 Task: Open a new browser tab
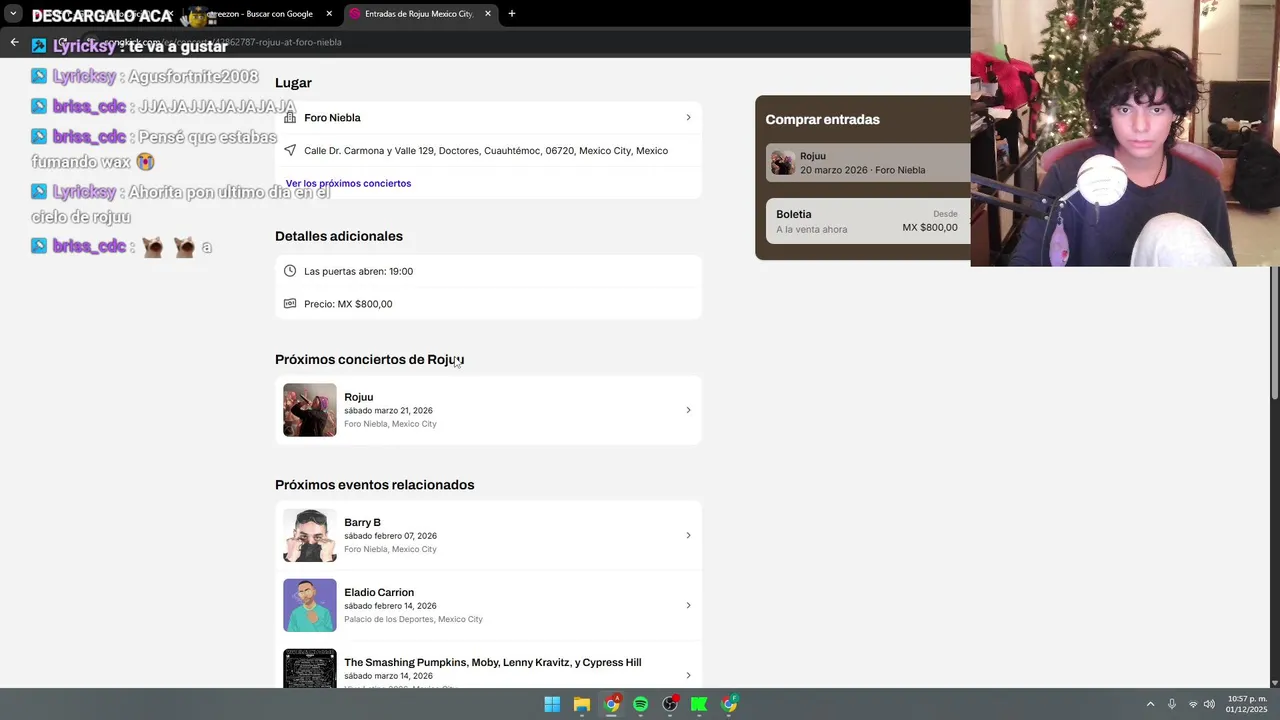point(512,14)
